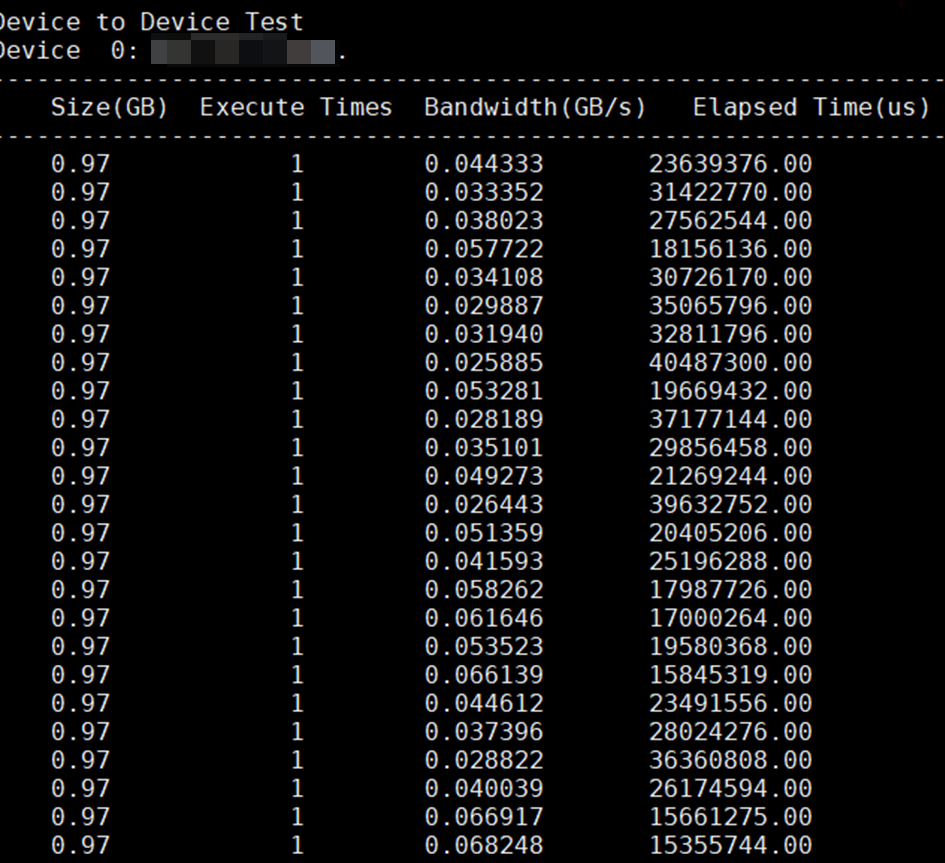The height and width of the screenshot is (863, 945).
Task: Click elapsed time 36360808.00
Action: (730, 760)
